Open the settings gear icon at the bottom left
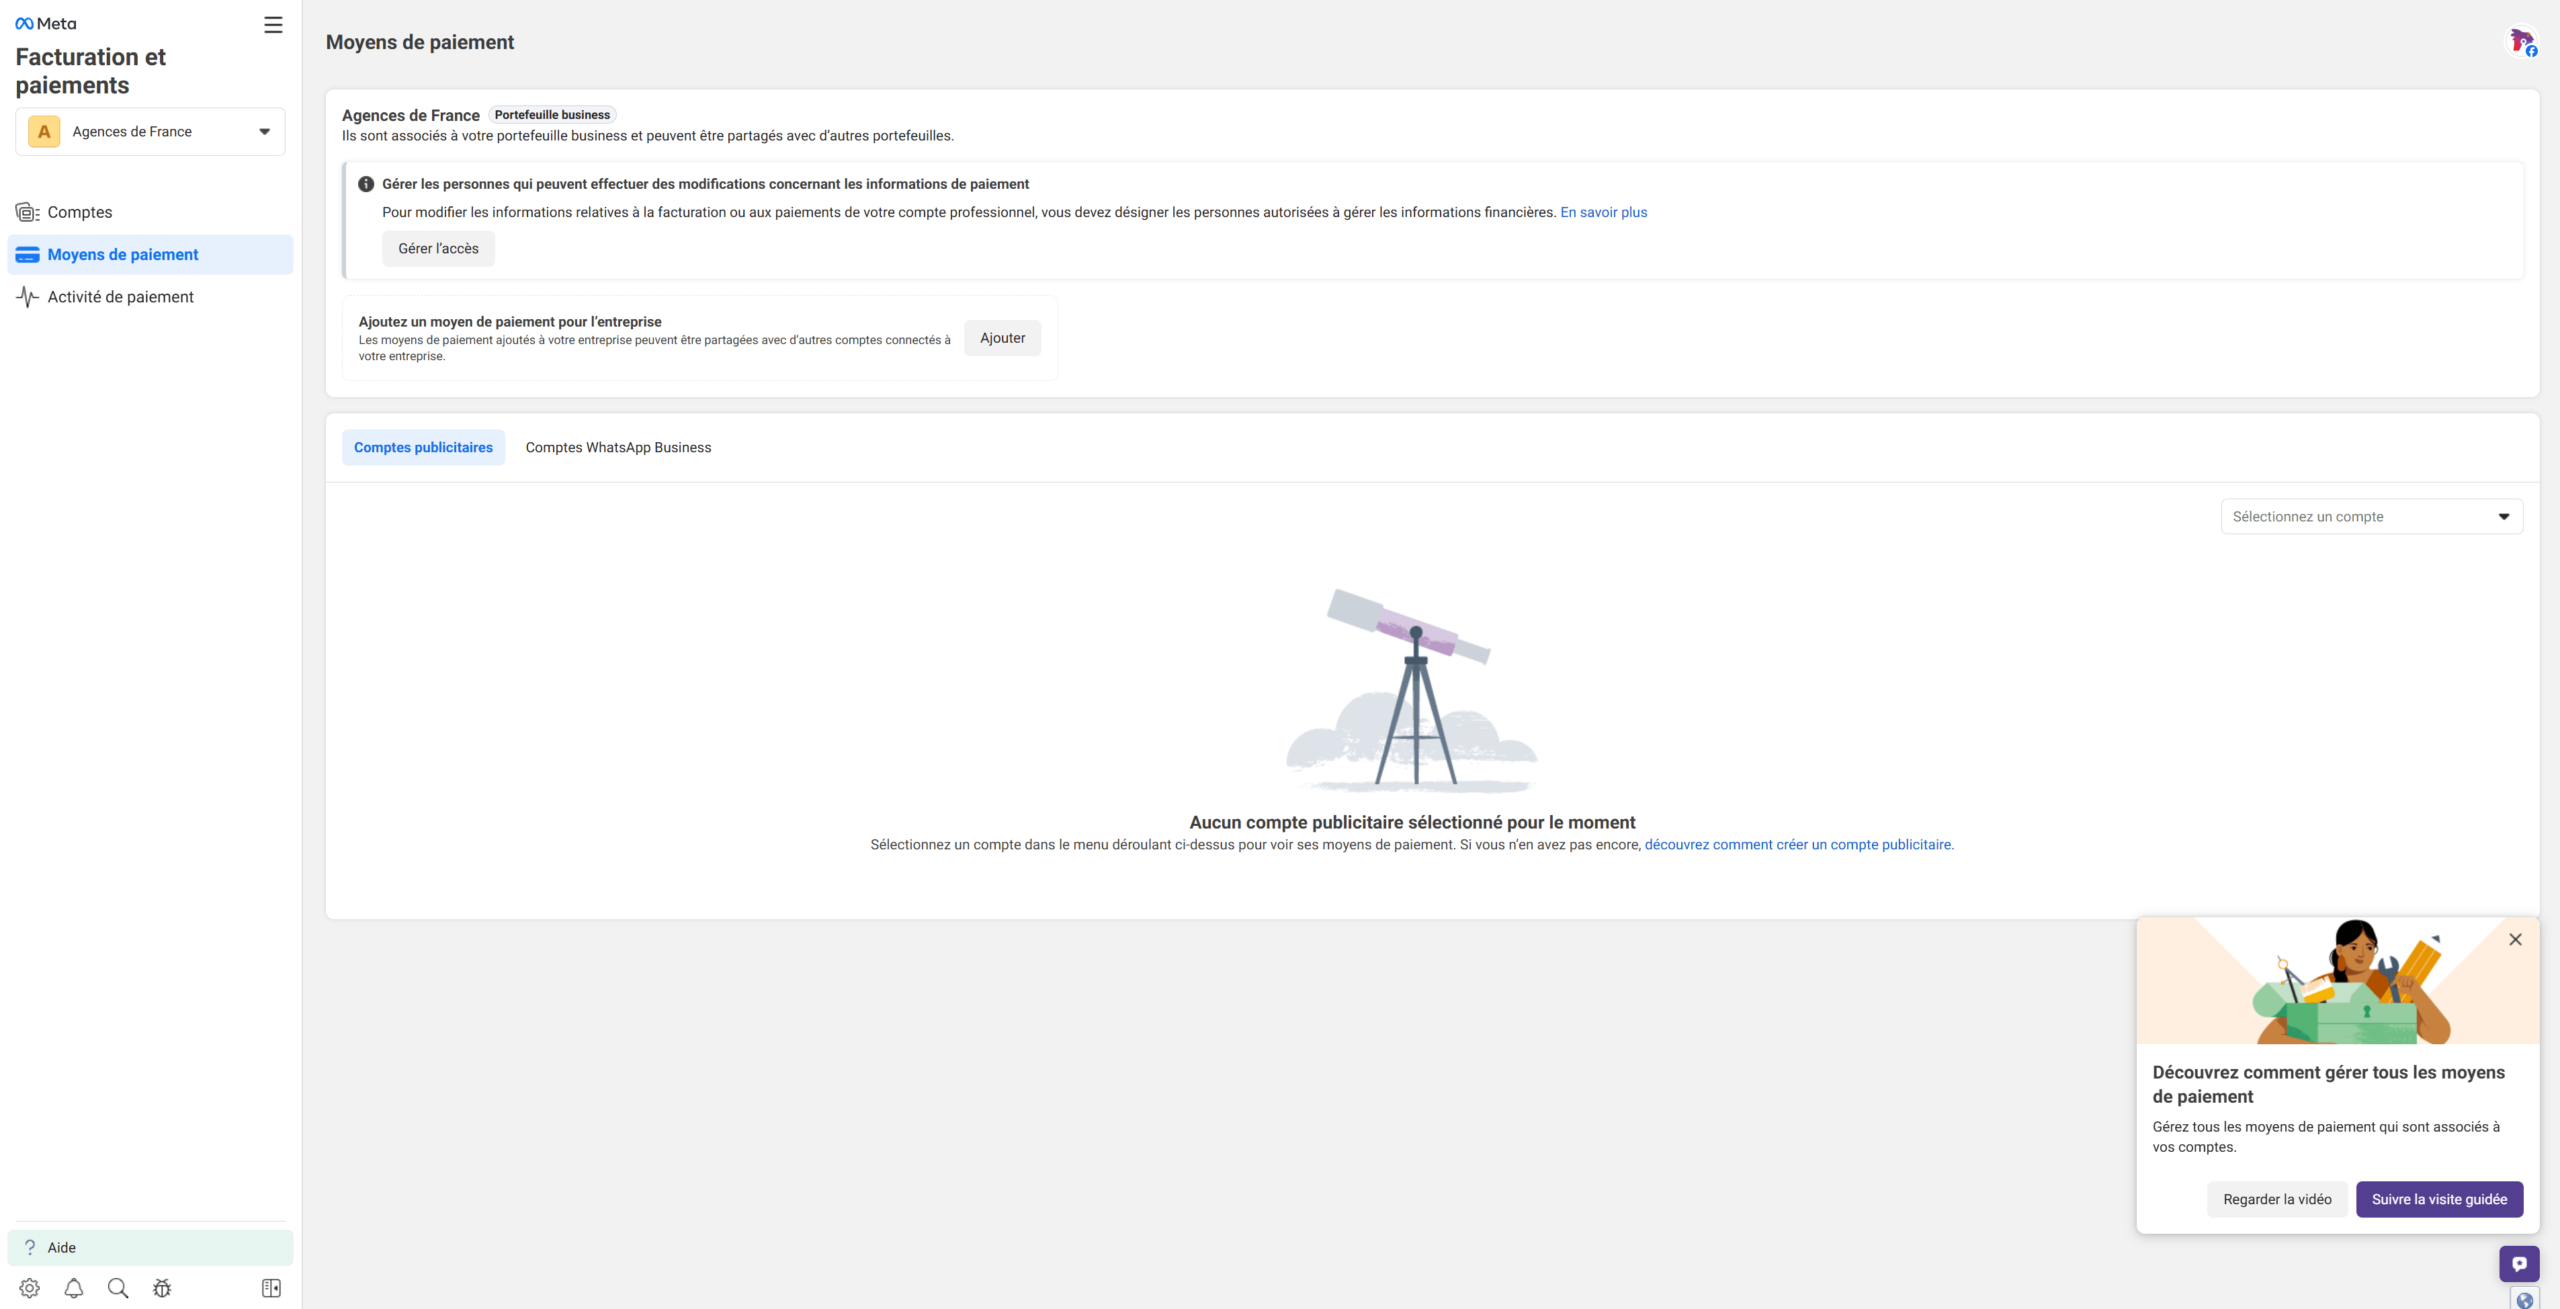Image resolution: width=2560 pixels, height=1309 pixels. point(30,1288)
